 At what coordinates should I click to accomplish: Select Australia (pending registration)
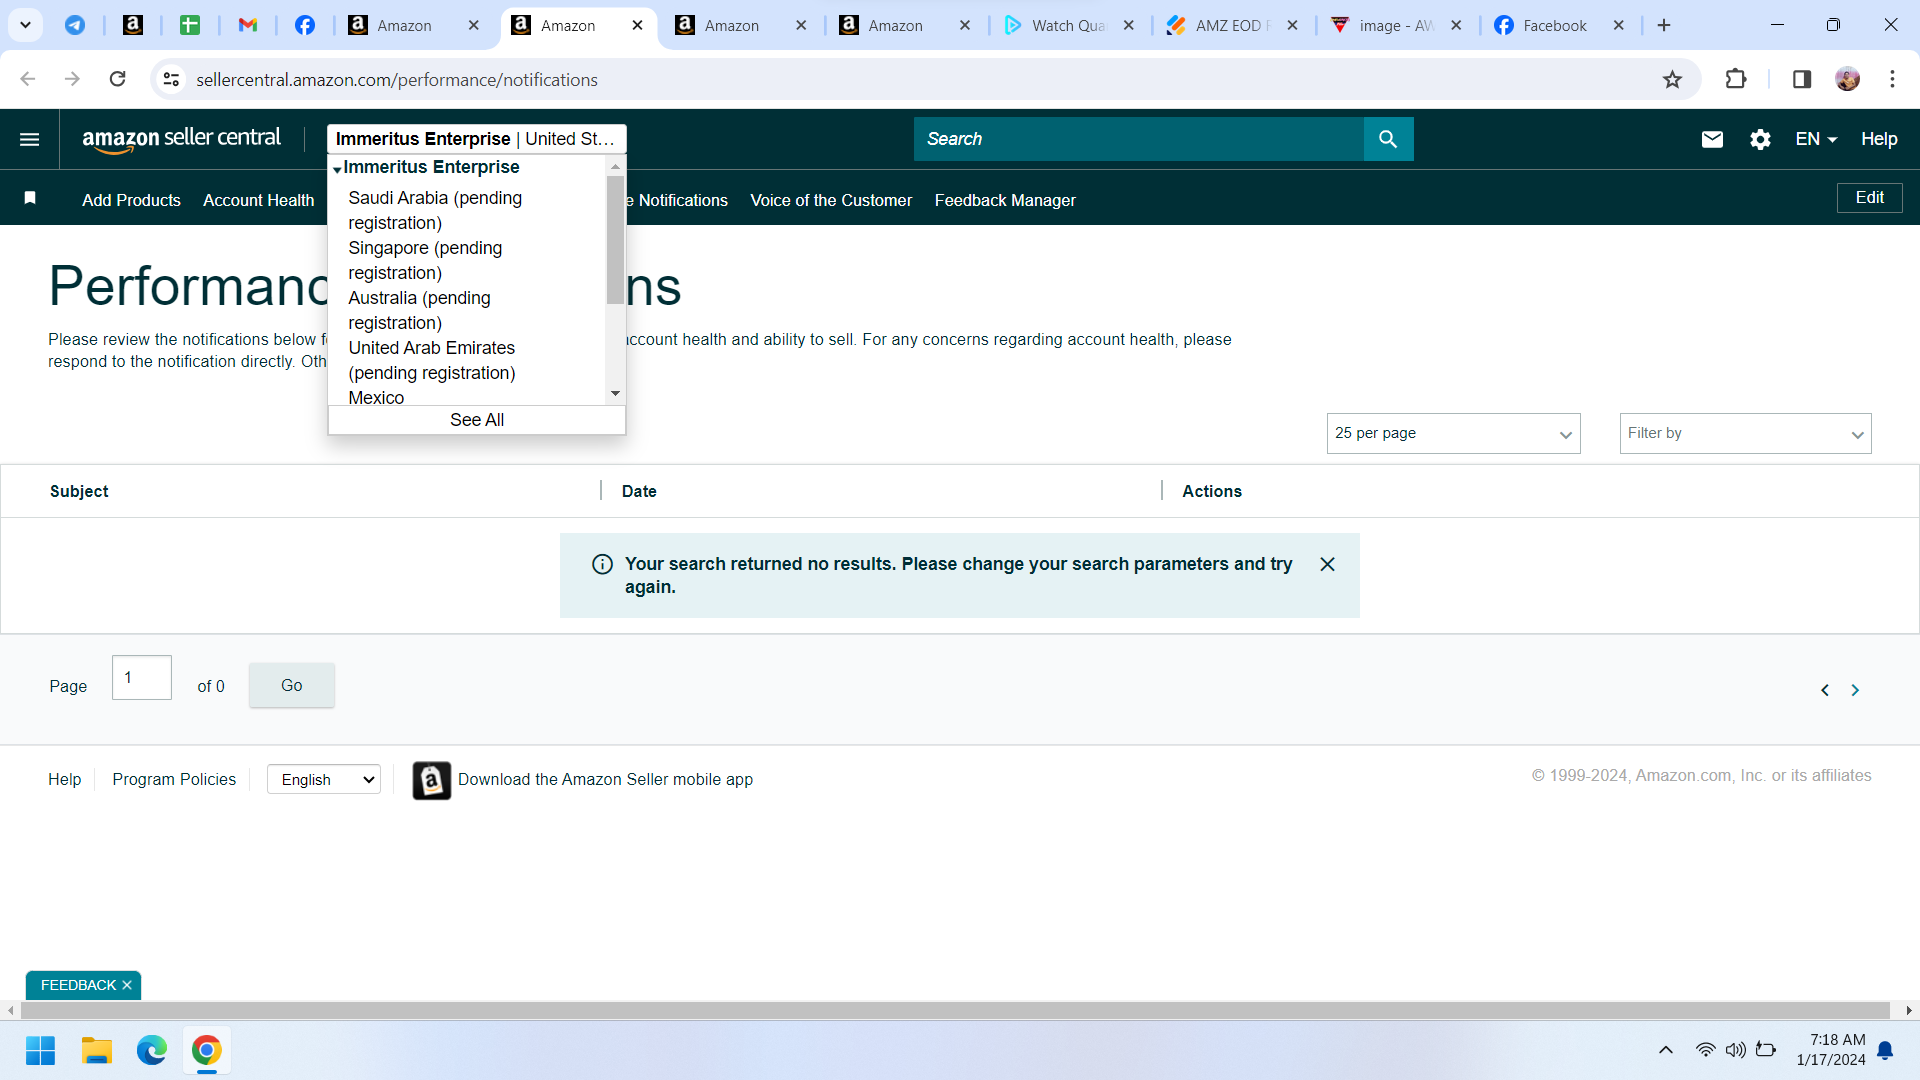pyautogui.click(x=419, y=311)
